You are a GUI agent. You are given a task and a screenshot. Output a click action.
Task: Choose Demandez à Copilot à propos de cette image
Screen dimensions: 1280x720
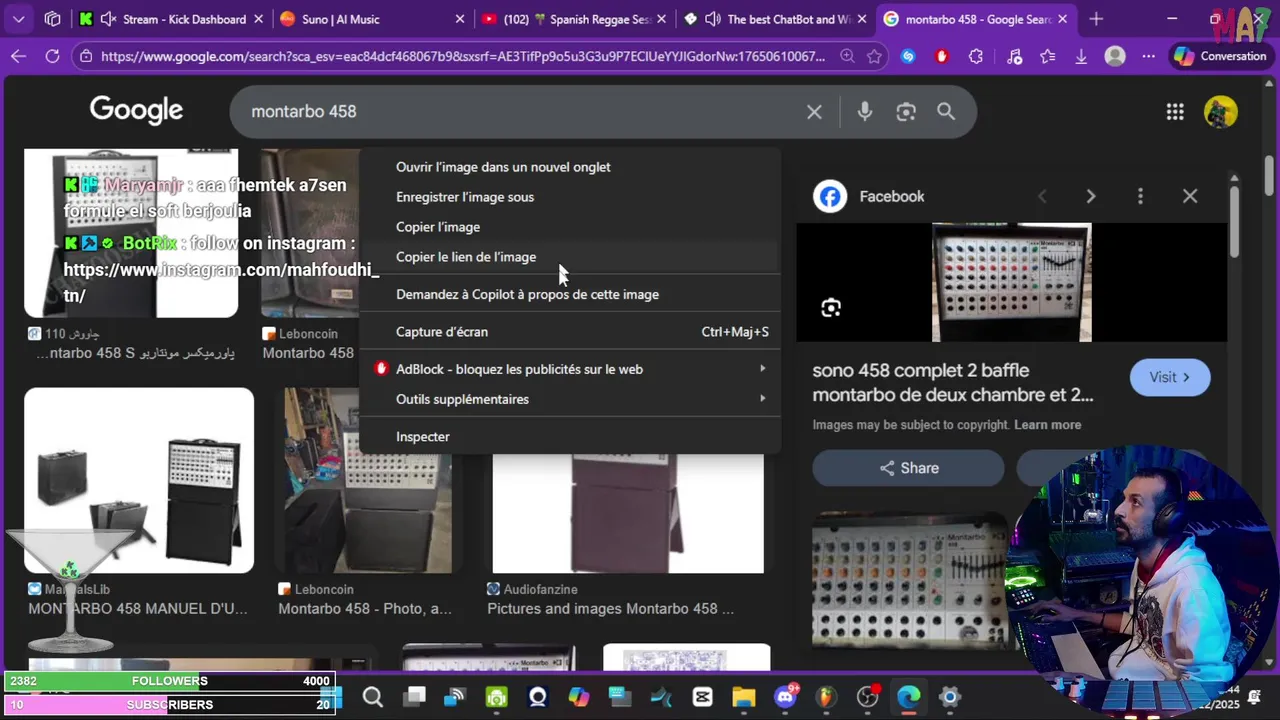[x=570, y=294]
